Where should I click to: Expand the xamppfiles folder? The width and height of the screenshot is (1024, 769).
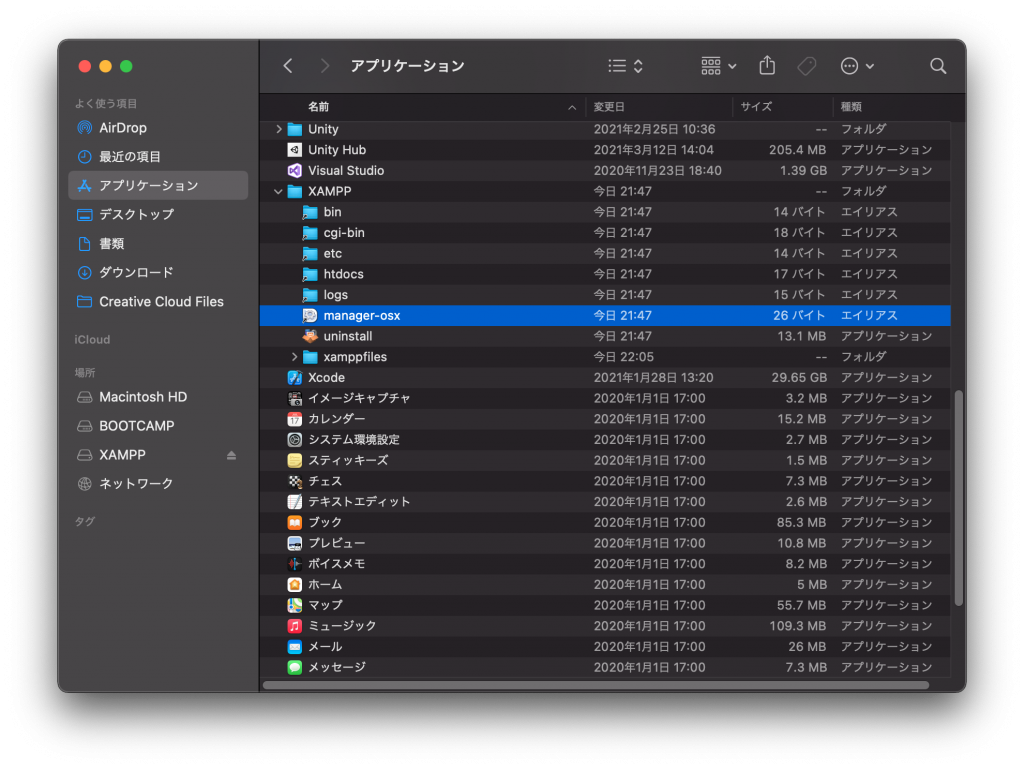pyautogui.click(x=295, y=357)
